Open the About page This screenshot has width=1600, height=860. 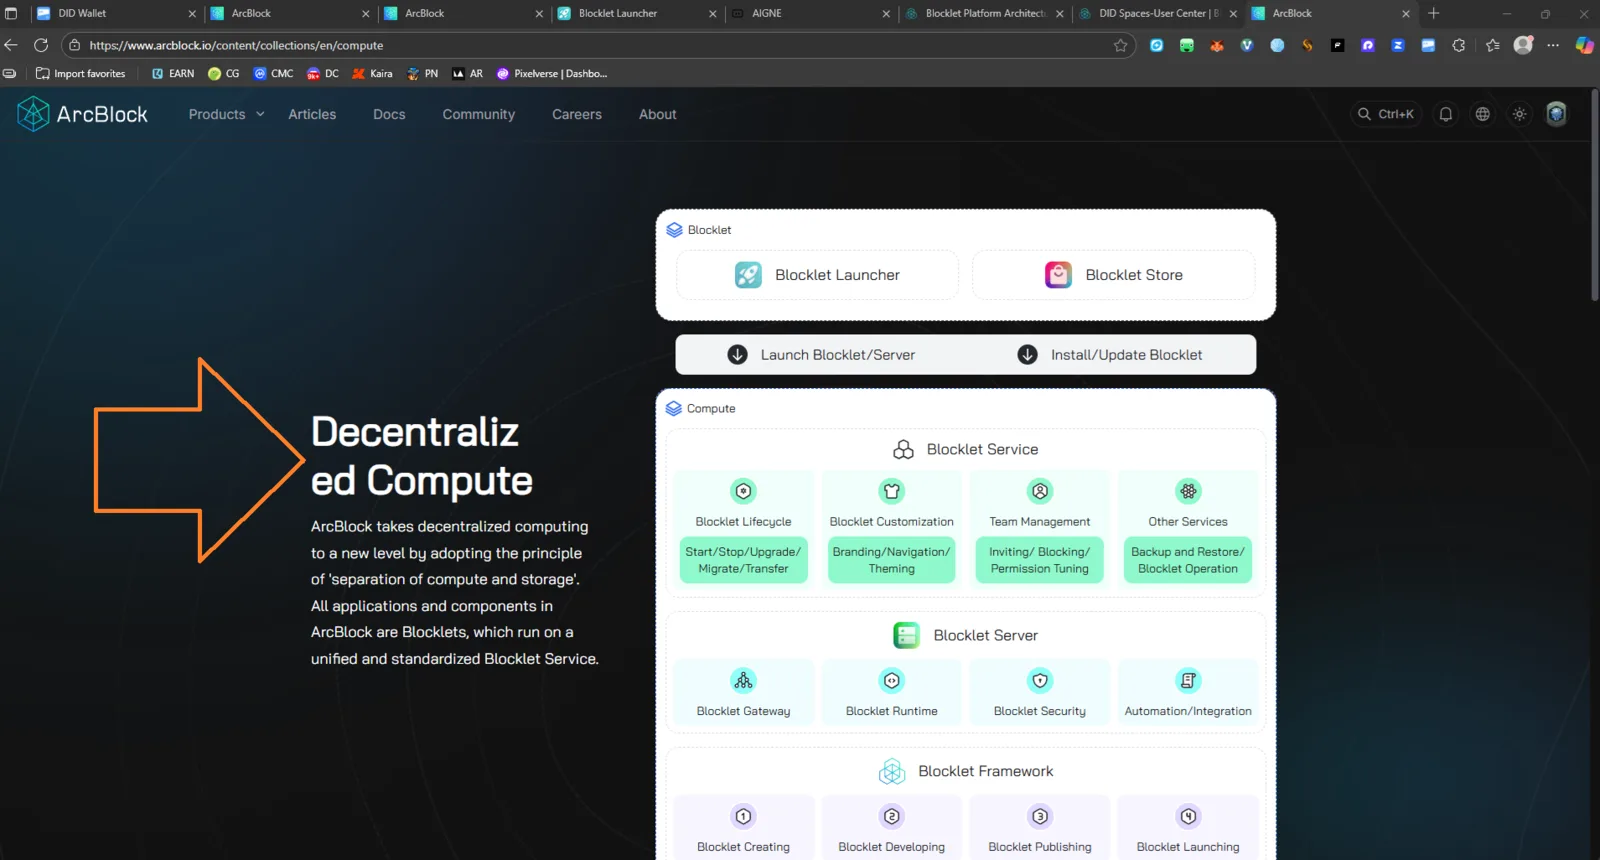pos(658,114)
